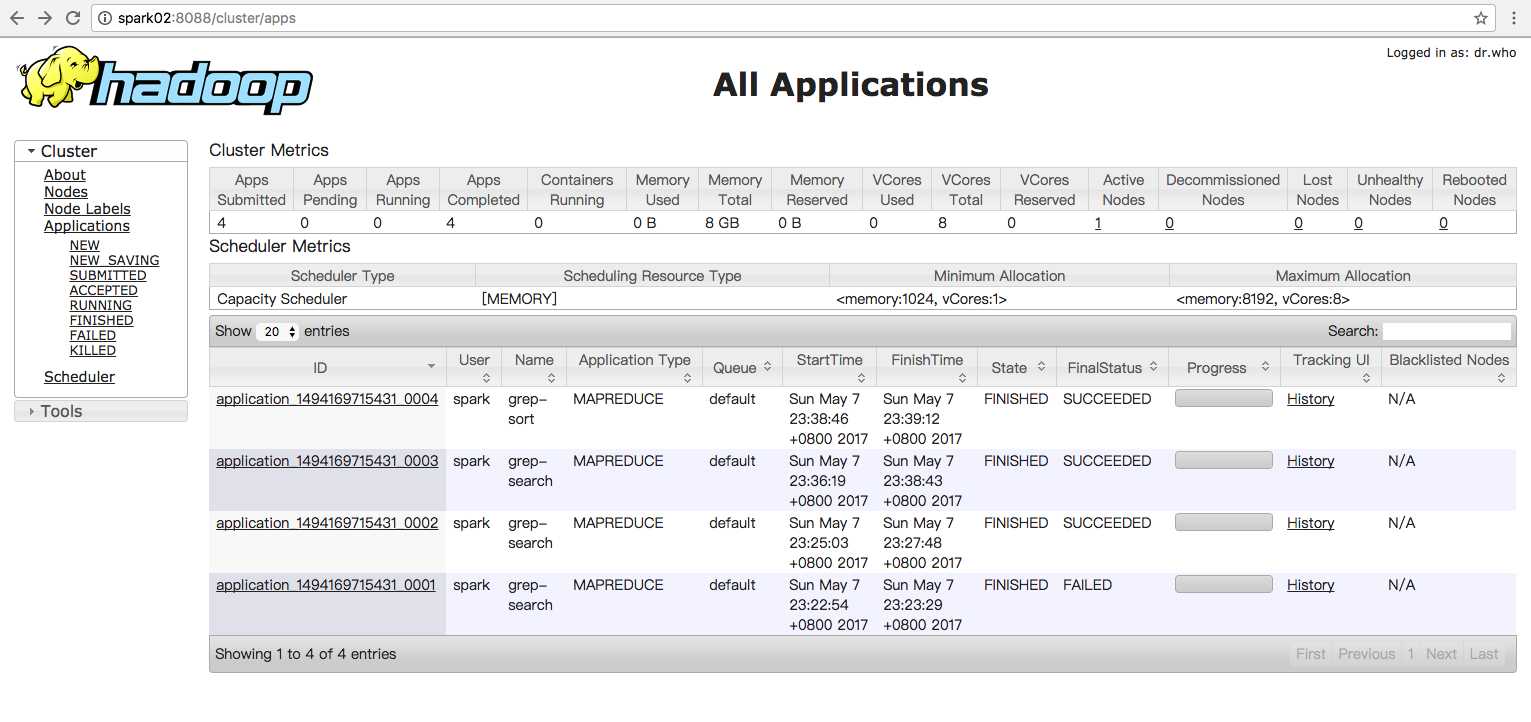This screenshot has height=722, width=1531.
Task: Open the Nodes link in sidebar
Action: [66, 192]
